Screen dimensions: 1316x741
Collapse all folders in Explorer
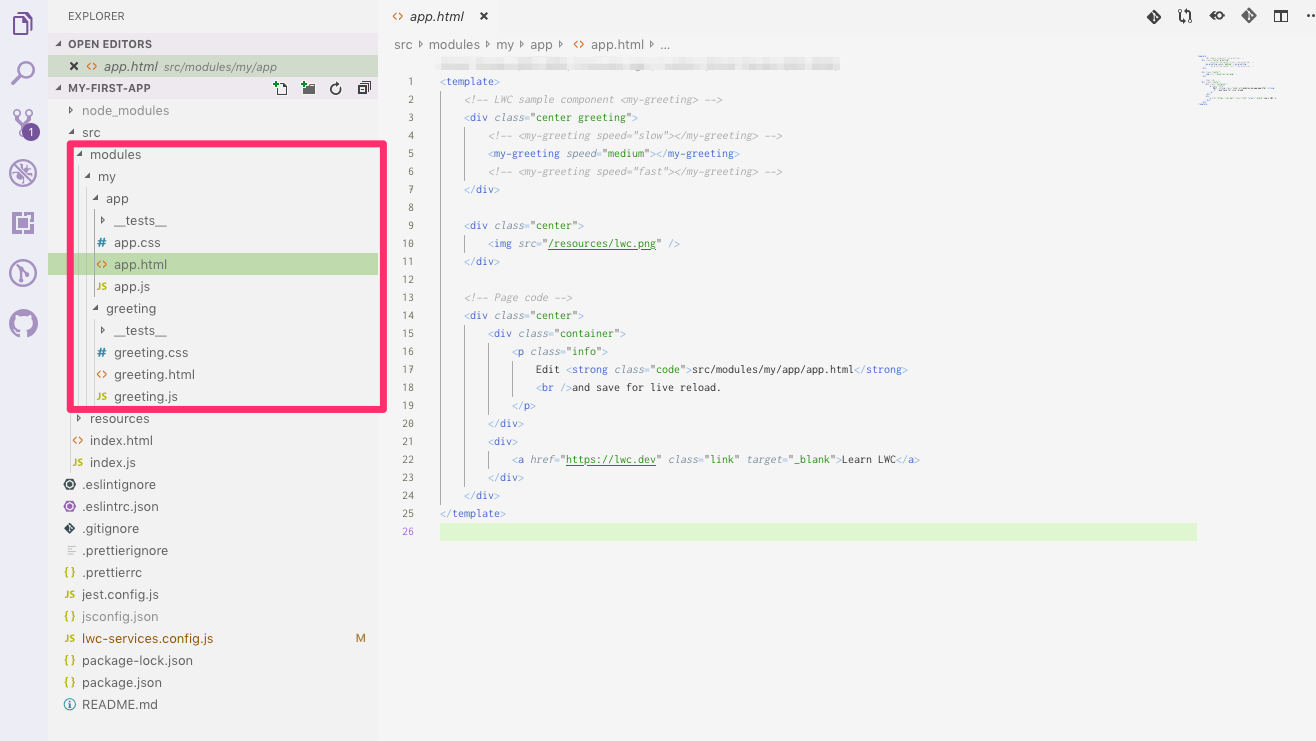364,88
